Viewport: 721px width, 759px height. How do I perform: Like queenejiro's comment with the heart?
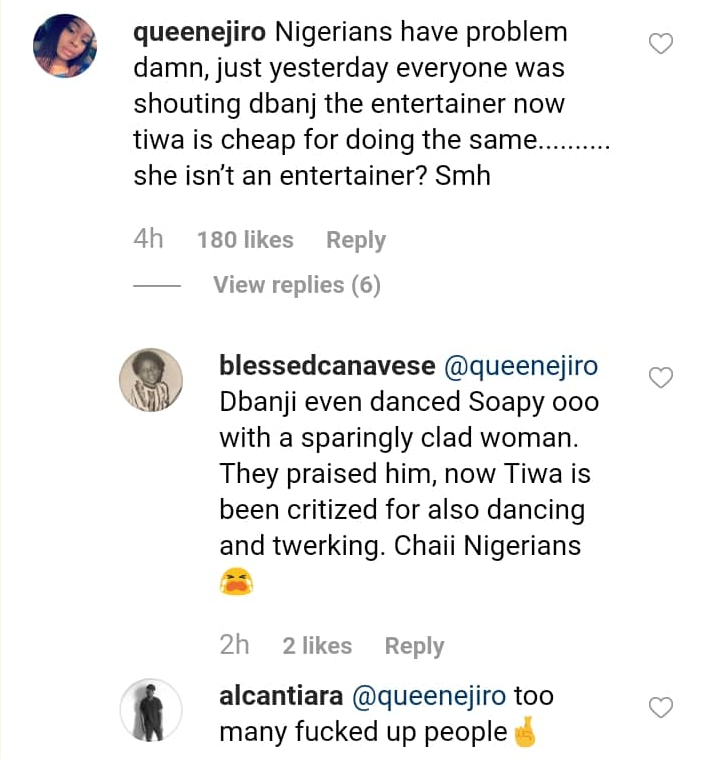pyautogui.click(x=661, y=44)
